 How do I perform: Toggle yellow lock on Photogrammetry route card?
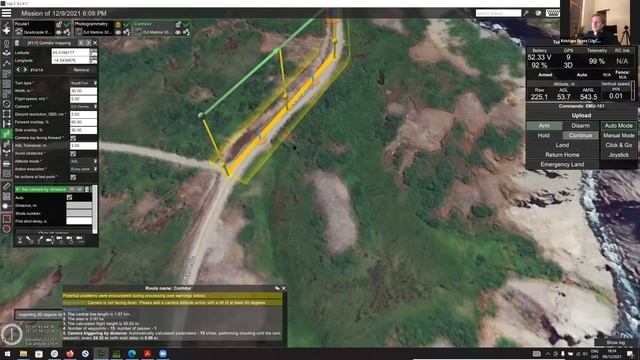(118, 24)
